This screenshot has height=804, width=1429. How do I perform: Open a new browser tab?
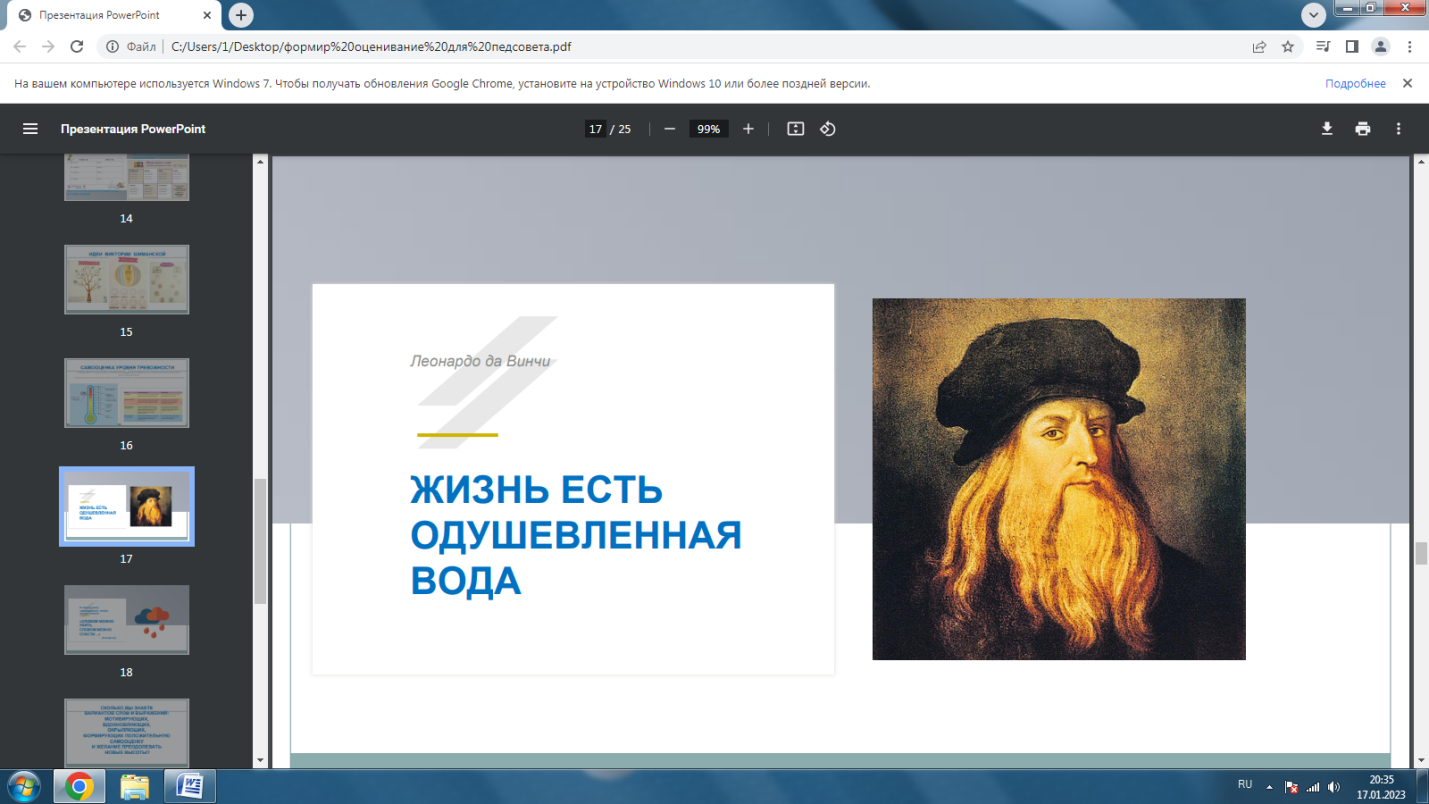coord(240,15)
